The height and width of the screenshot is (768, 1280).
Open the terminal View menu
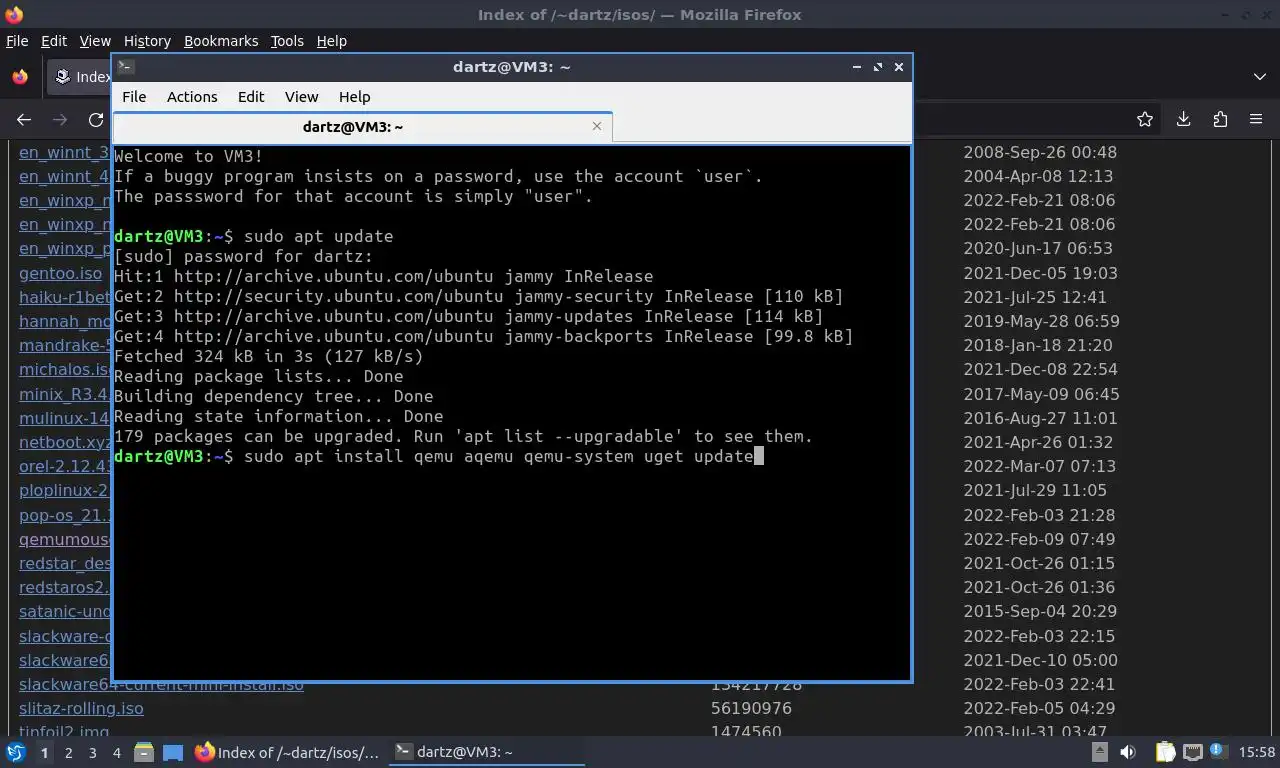coord(301,97)
